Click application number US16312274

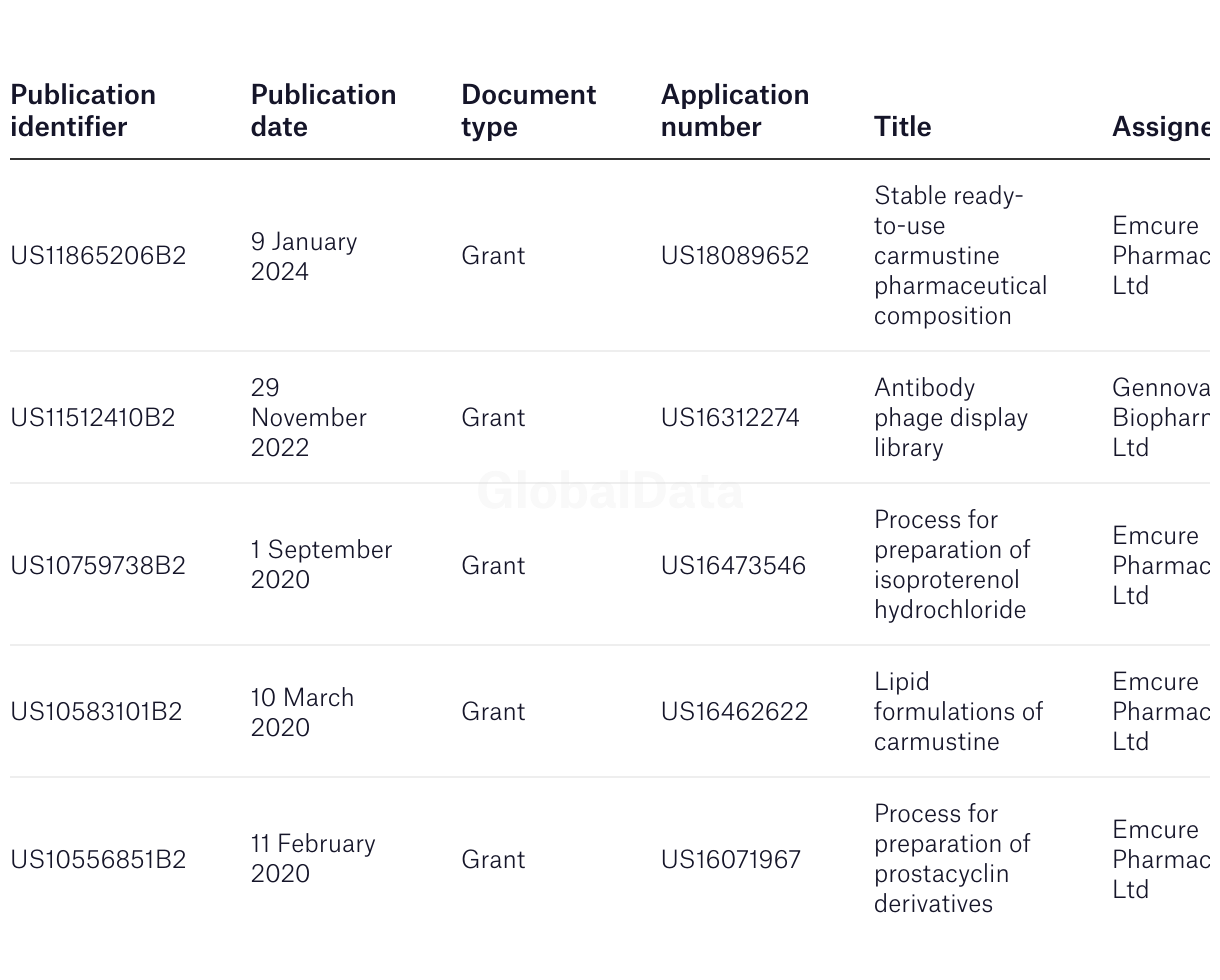(730, 418)
